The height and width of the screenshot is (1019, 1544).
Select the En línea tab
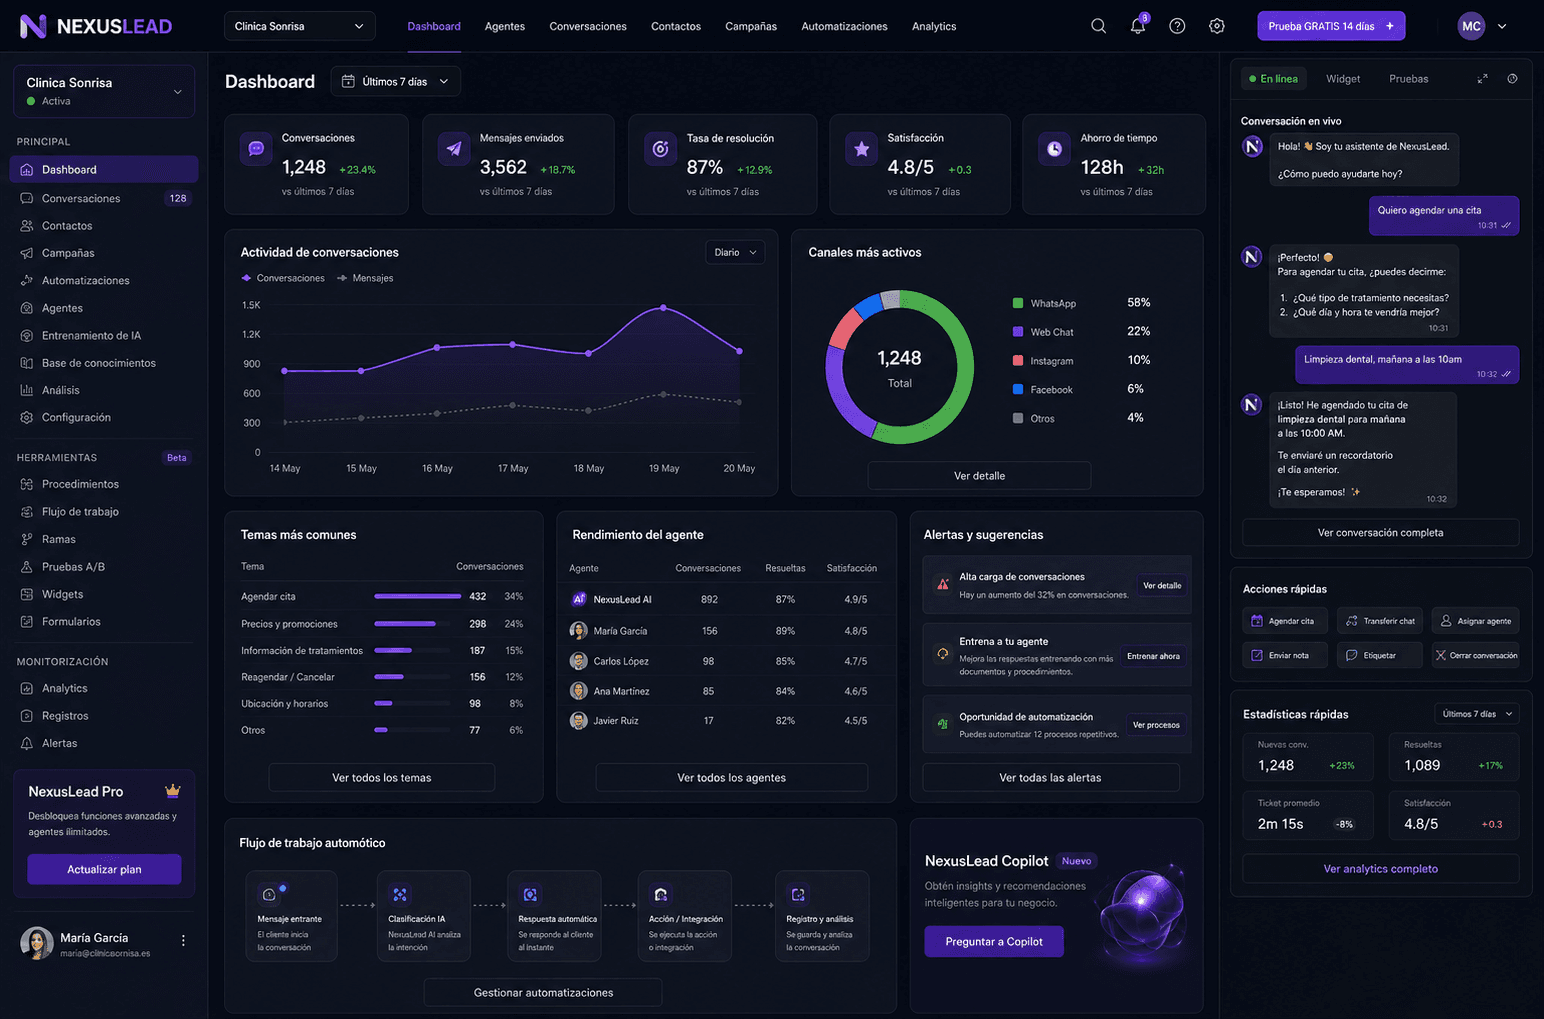[1273, 79]
